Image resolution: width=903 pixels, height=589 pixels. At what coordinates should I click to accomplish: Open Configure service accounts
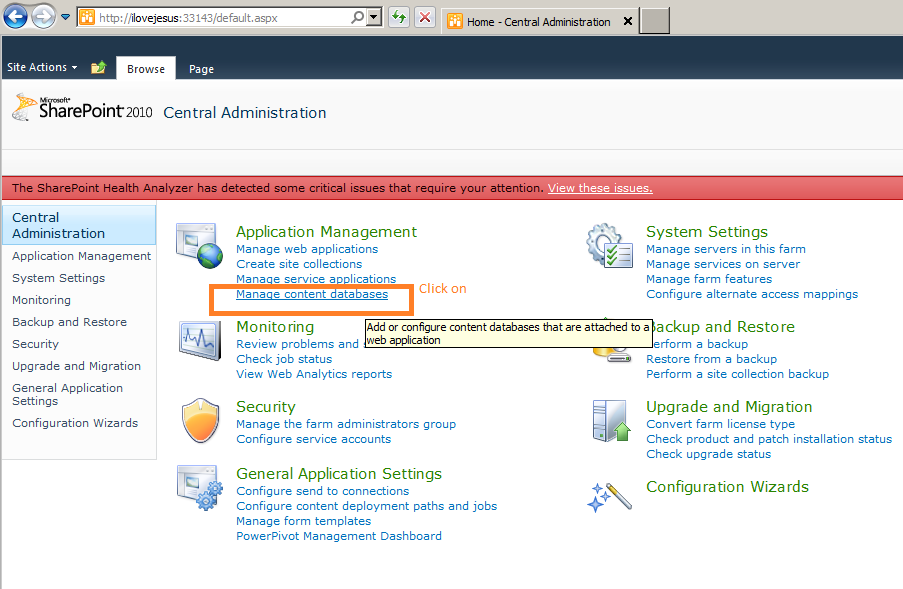(313, 439)
